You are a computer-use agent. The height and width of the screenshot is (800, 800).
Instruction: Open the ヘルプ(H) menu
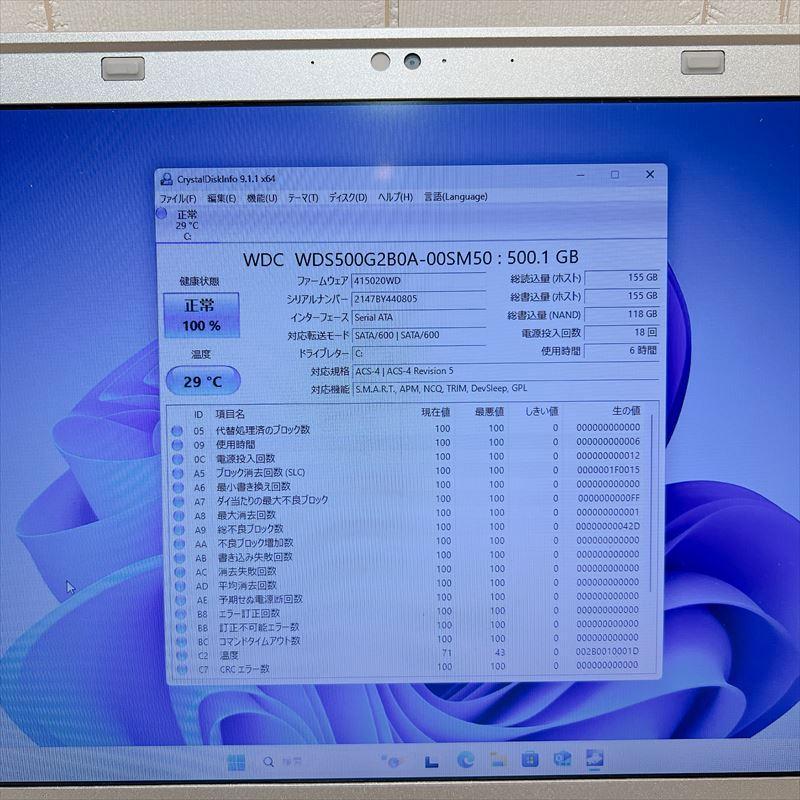coord(395,197)
